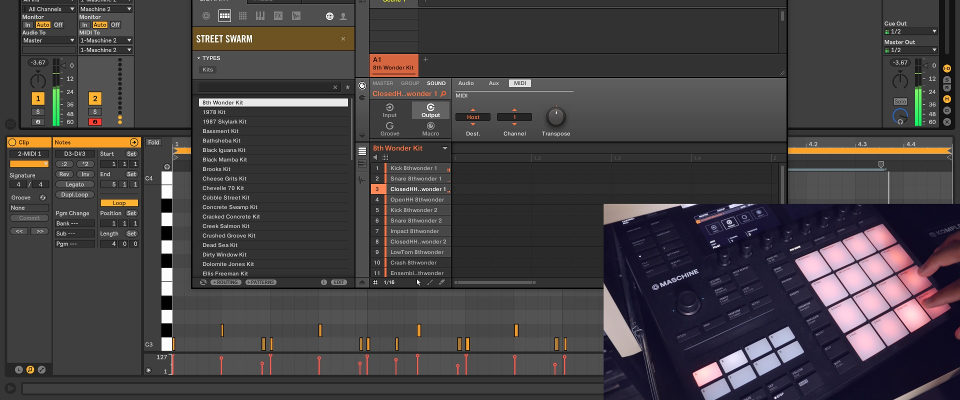Close the Street Swarm product filter
This screenshot has width=960, height=400.
pyautogui.click(x=343, y=39)
